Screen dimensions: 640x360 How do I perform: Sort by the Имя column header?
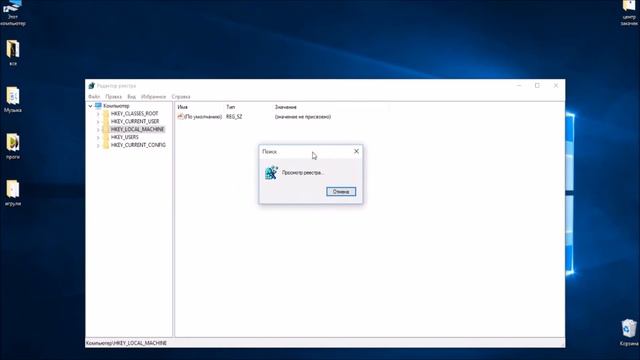pos(182,107)
